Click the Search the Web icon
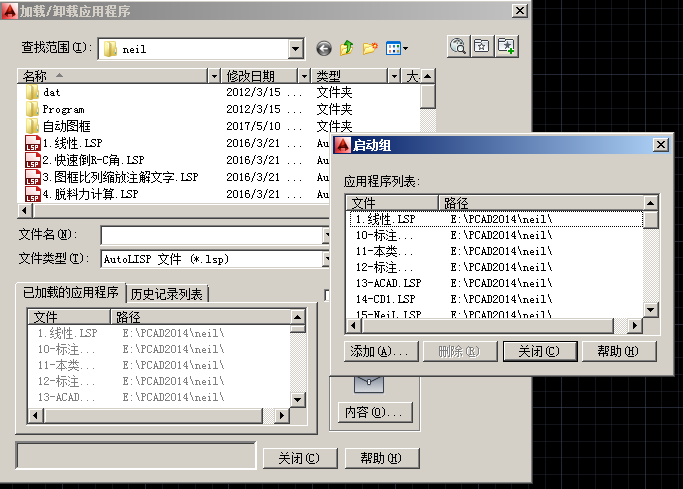 click(x=458, y=46)
